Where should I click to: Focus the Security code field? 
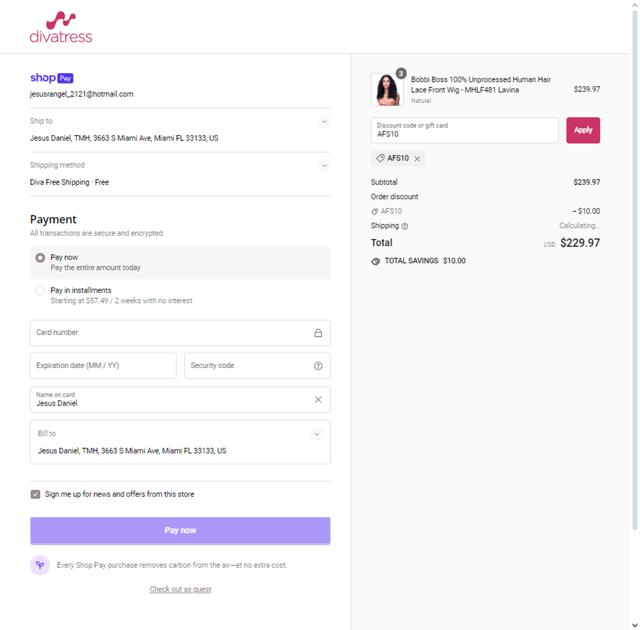tap(257, 366)
